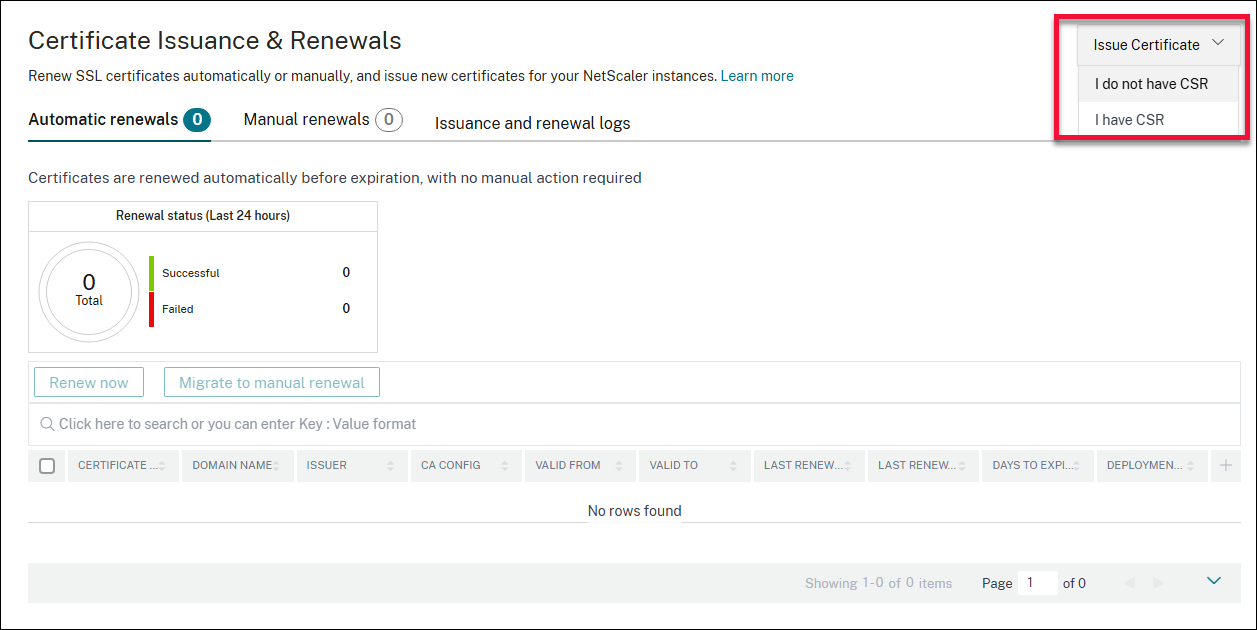Go to the previous page with the left arrow
1257x630 pixels.
point(1130,582)
